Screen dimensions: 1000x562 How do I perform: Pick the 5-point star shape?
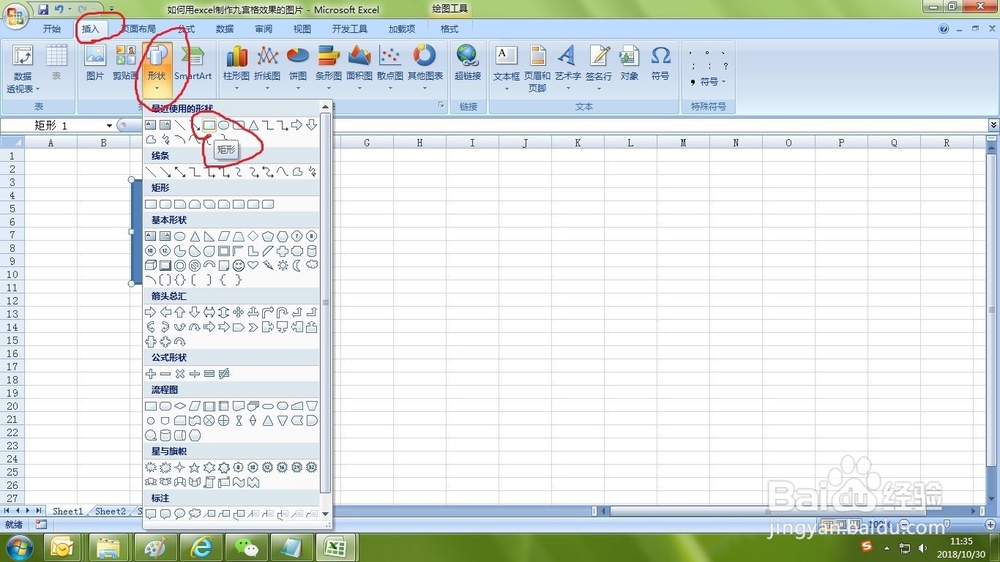click(x=195, y=468)
